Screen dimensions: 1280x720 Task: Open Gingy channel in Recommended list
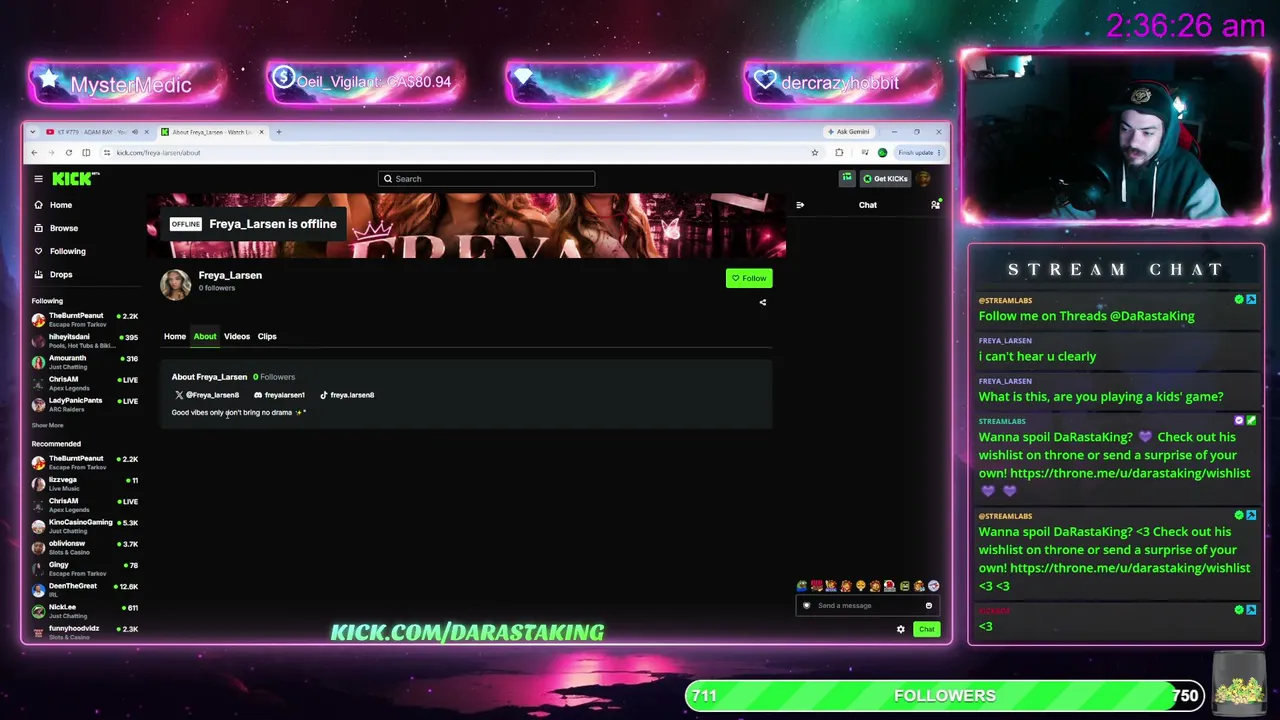point(85,569)
